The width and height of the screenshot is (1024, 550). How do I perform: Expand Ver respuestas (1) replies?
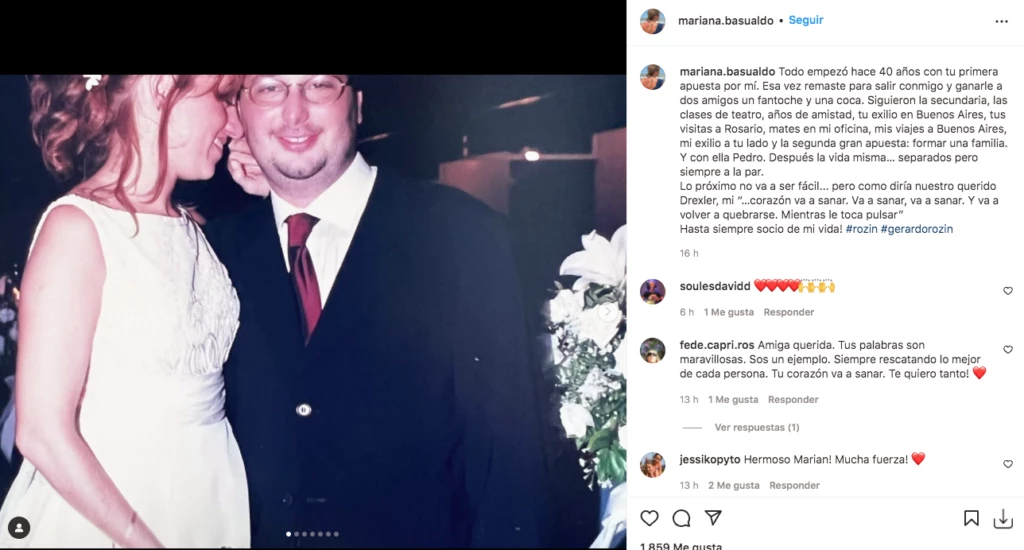pyautogui.click(x=756, y=427)
